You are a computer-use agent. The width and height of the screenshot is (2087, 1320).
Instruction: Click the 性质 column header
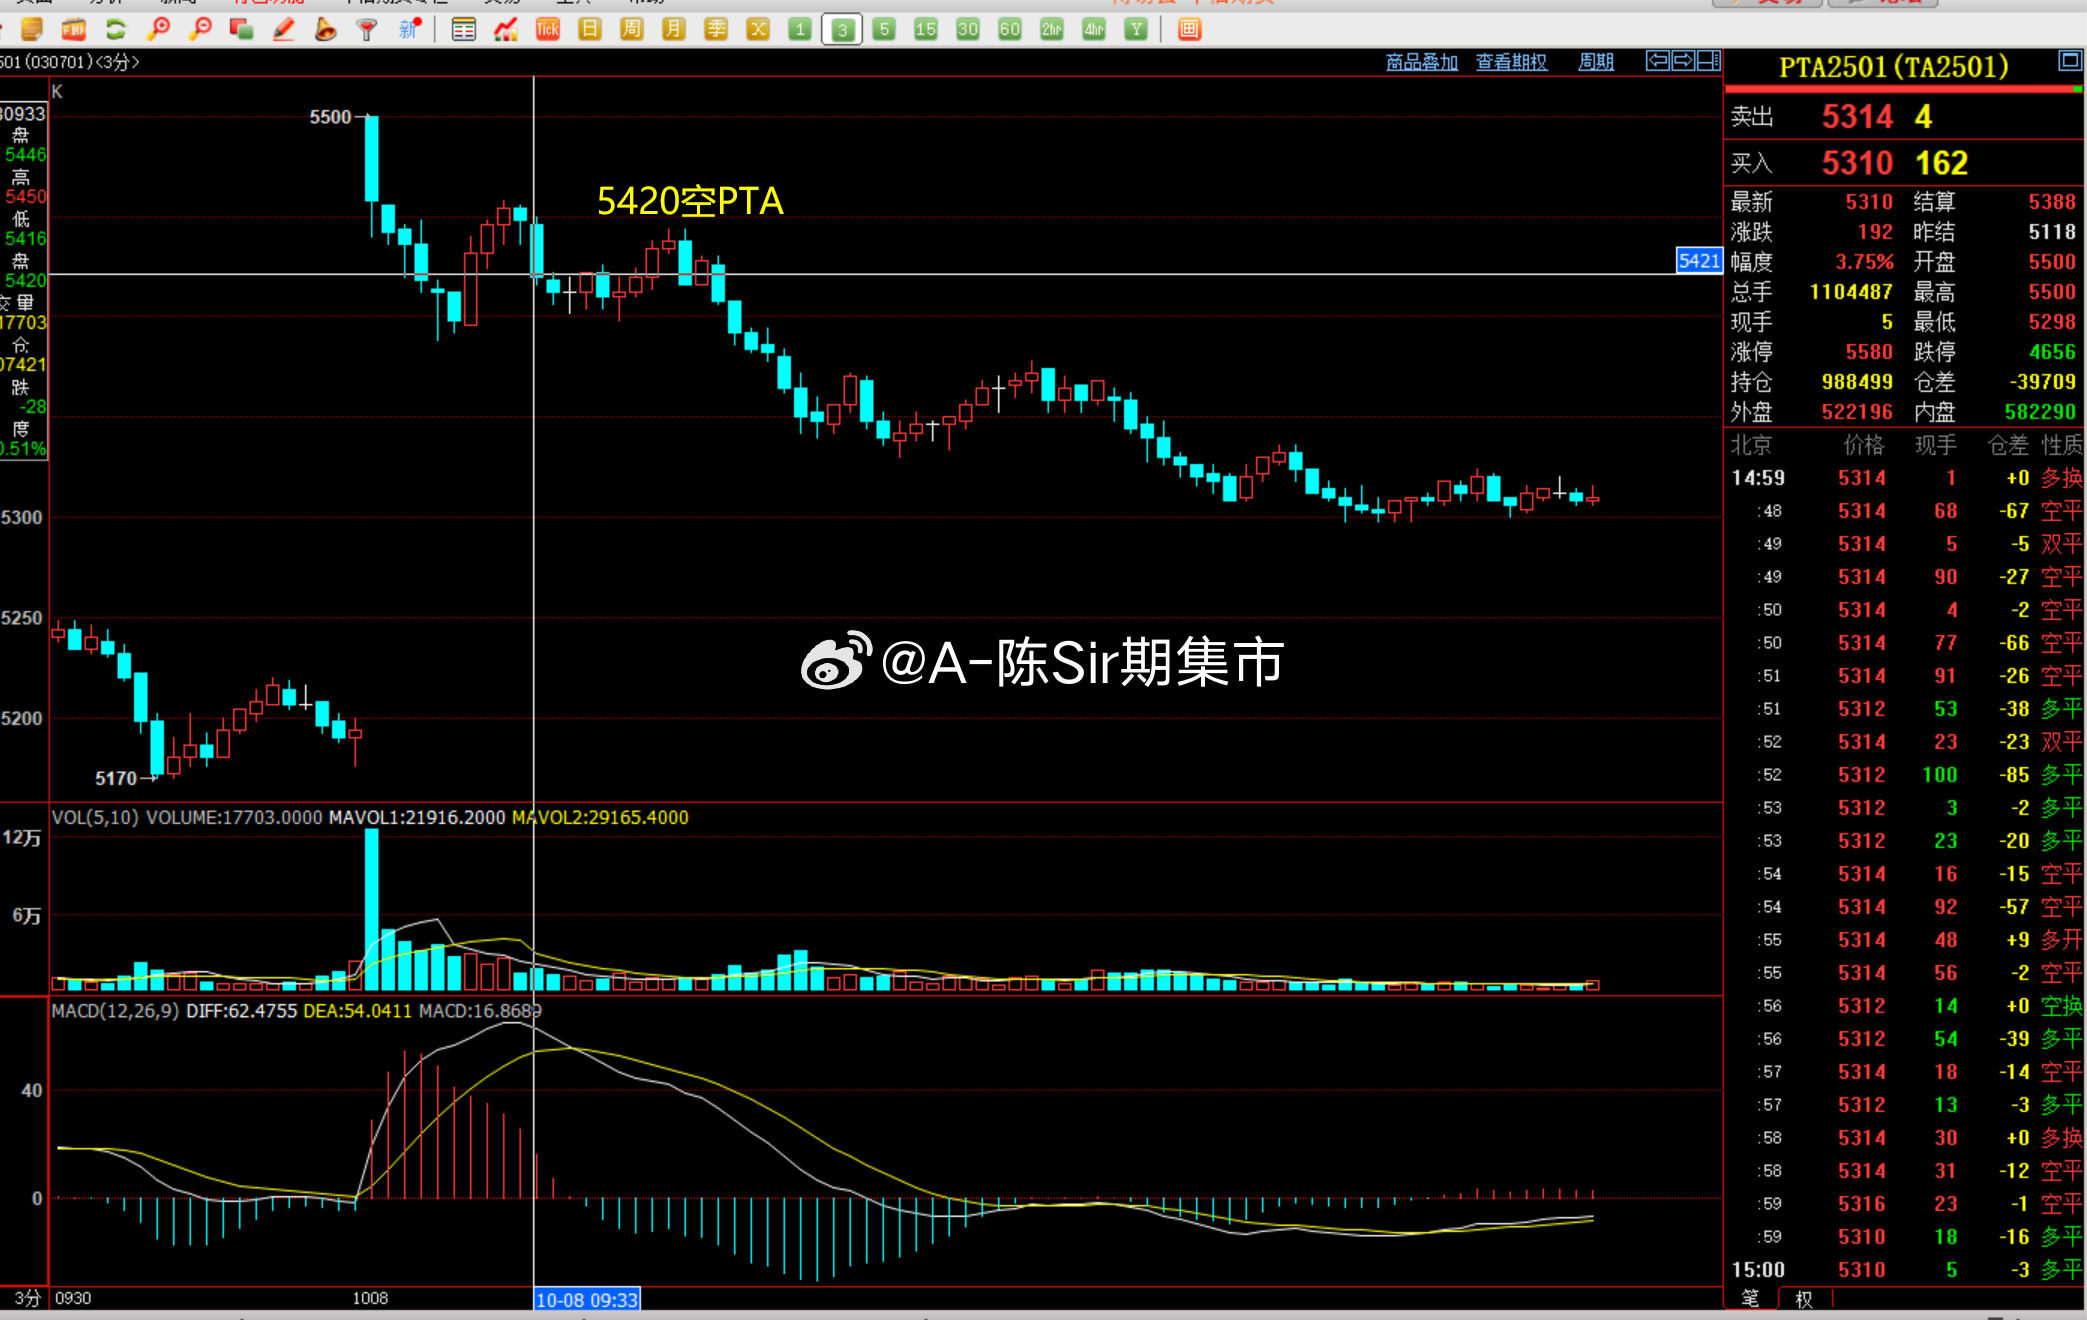(x=2062, y=445)
